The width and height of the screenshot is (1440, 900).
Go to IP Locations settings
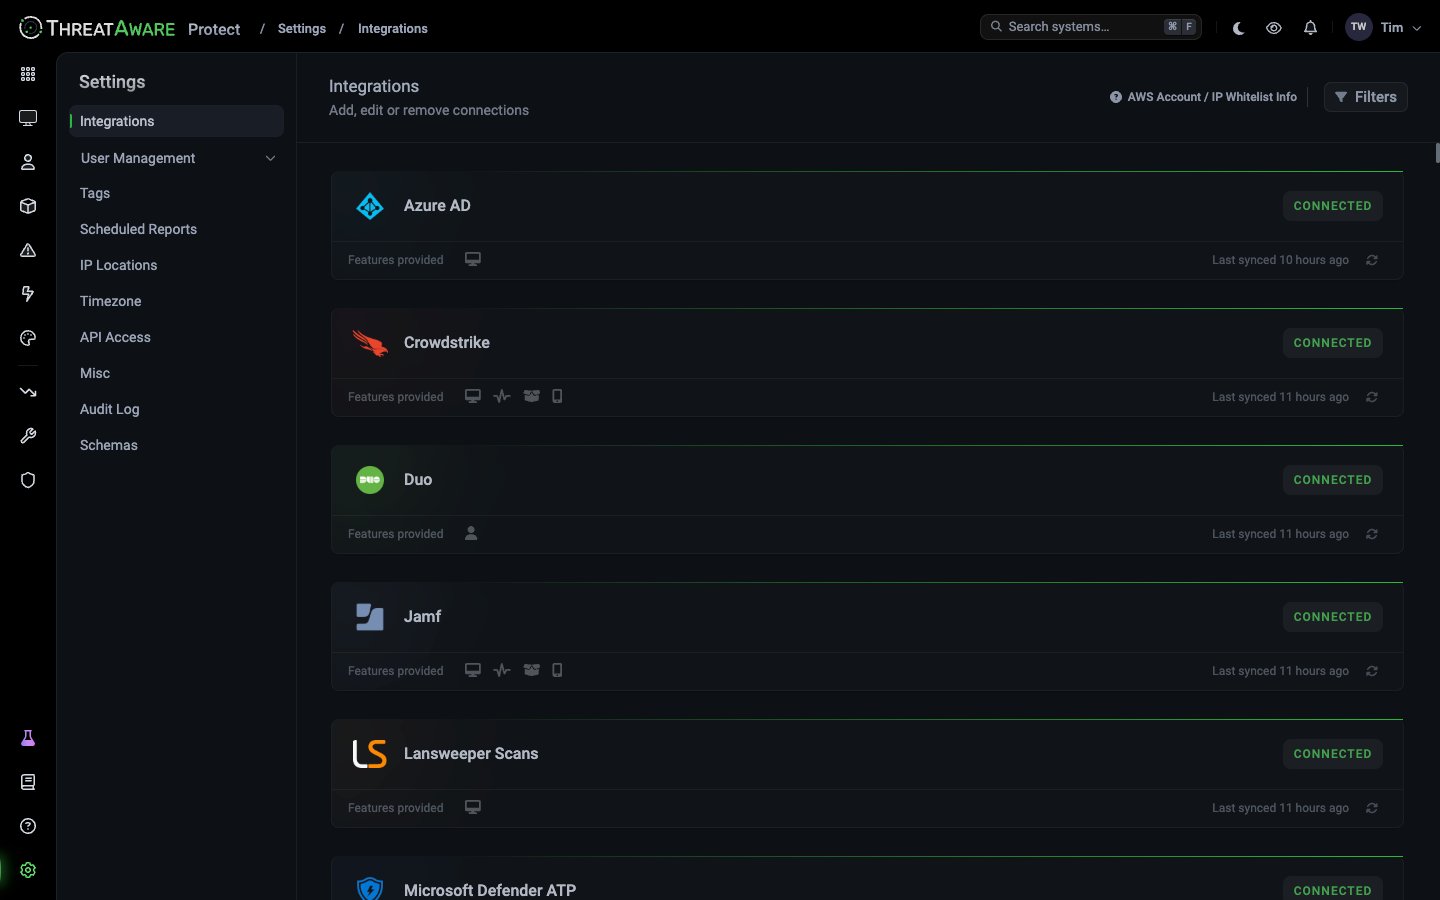pos(118,265)
